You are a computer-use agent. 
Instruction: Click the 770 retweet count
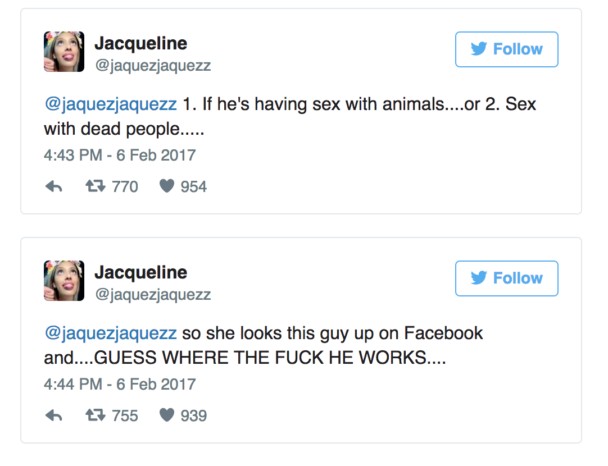(125, 186)
